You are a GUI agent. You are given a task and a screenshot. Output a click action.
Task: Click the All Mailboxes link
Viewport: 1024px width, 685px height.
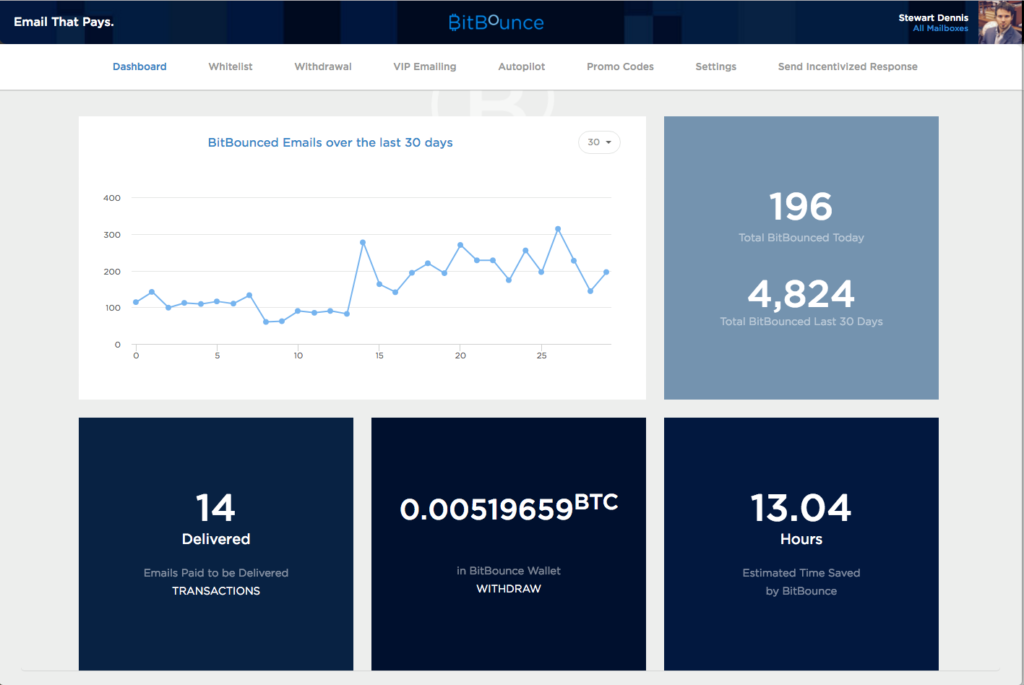940,29
